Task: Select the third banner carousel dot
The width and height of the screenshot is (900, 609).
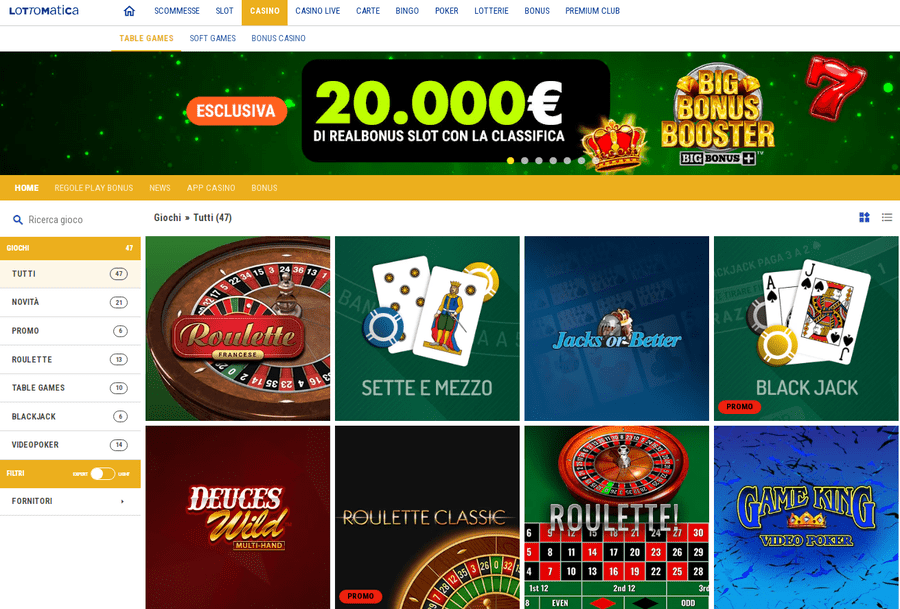Action: [x=538, y=161]
